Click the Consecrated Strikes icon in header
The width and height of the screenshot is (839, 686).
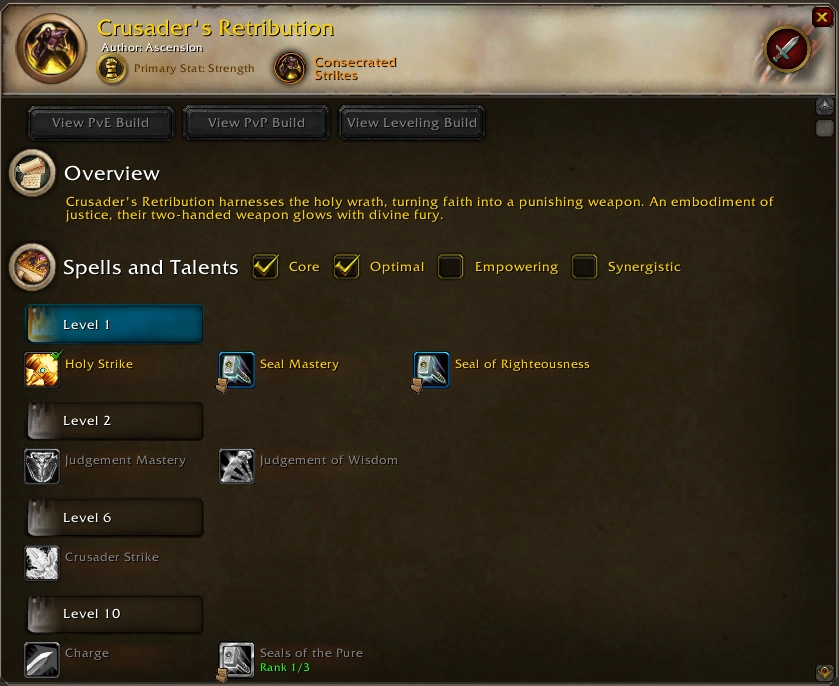point(290,68)
